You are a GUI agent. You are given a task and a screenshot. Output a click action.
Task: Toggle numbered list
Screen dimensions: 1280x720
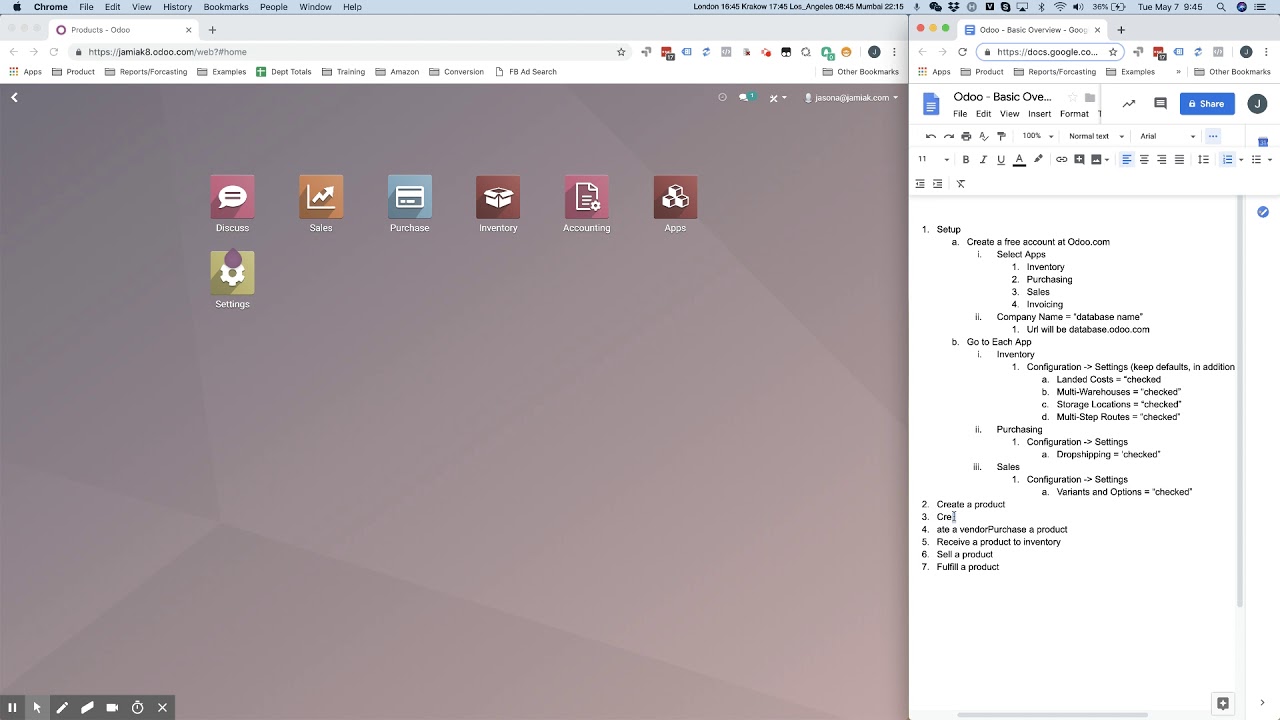1228,159
